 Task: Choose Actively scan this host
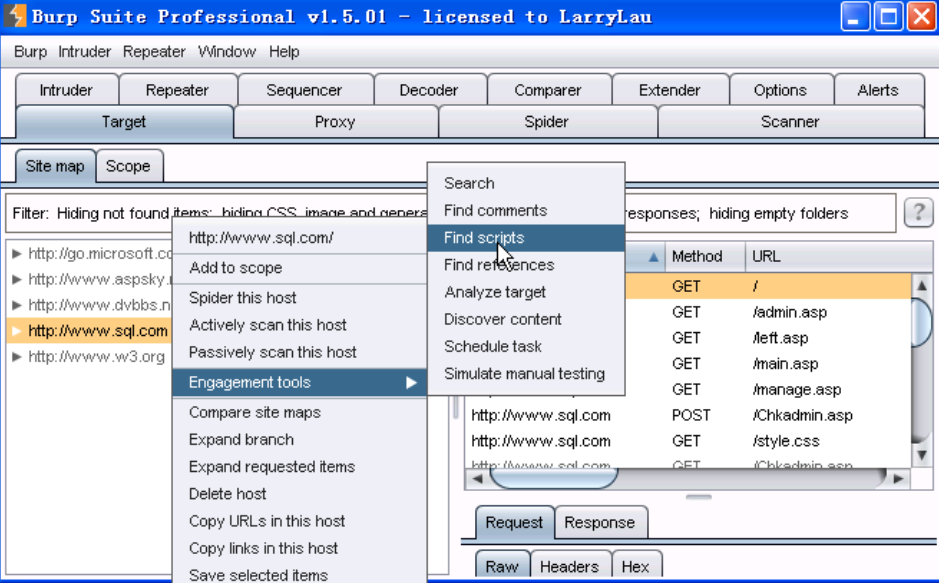click(x=299, y=325)
